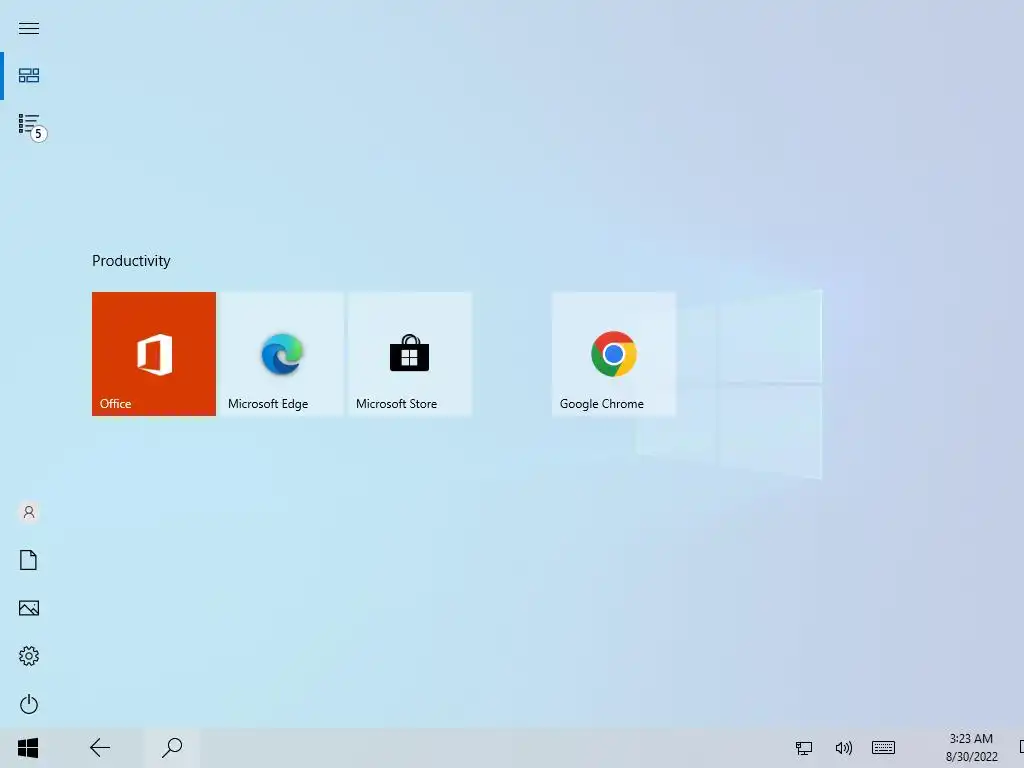
Task: Open the Microsoft Store tile
Action: point(409,353)
